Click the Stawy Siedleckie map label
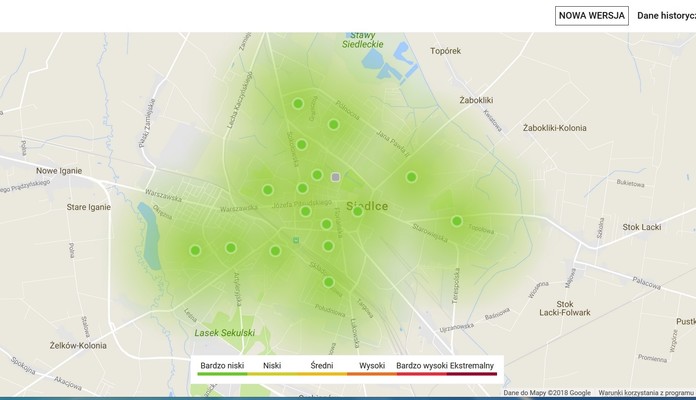The width and height of the screenshot is (696, 400). pos(361,40)
